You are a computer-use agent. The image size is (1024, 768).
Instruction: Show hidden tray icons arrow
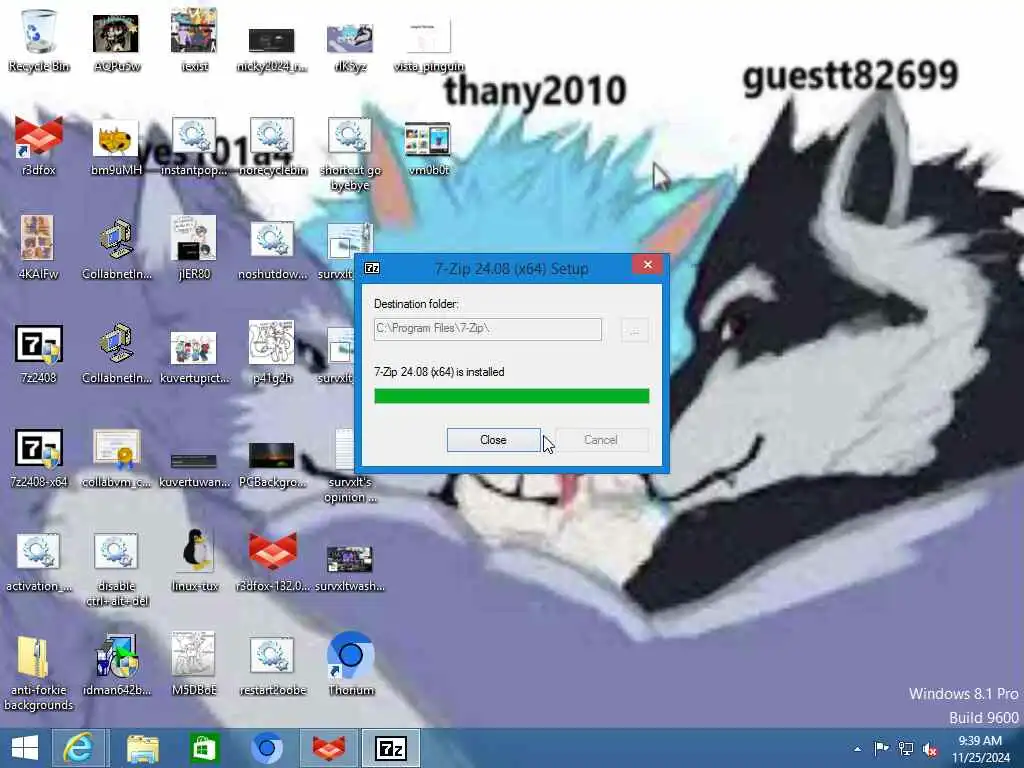(857, 749)
